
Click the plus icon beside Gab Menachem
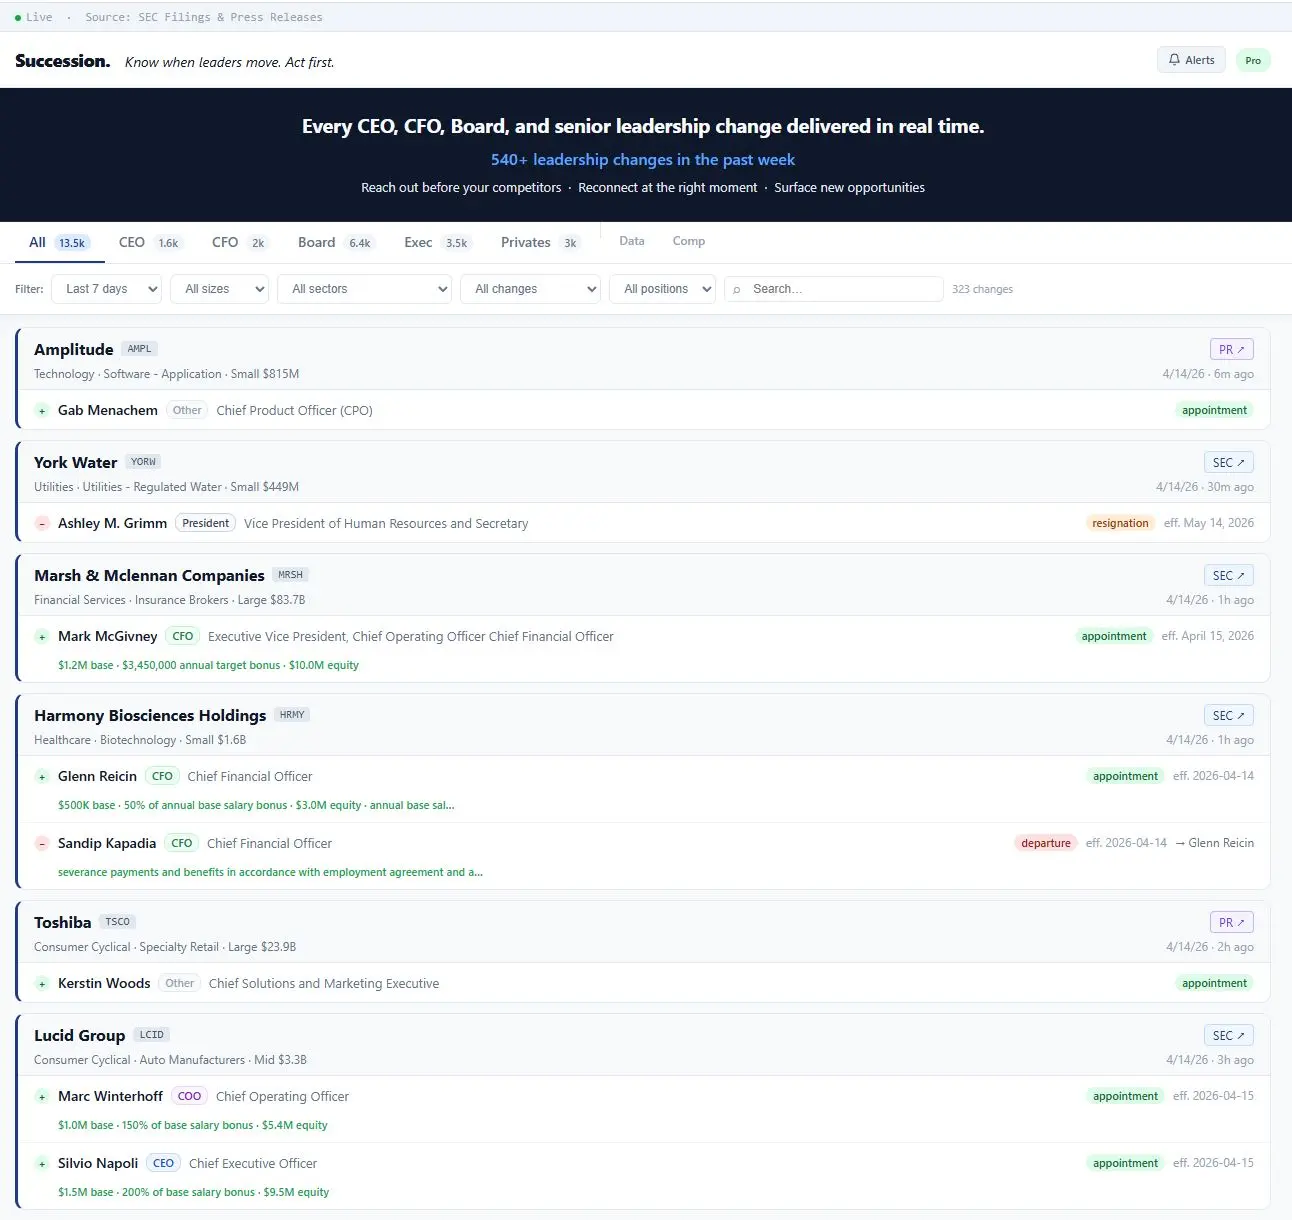[42, 411]
